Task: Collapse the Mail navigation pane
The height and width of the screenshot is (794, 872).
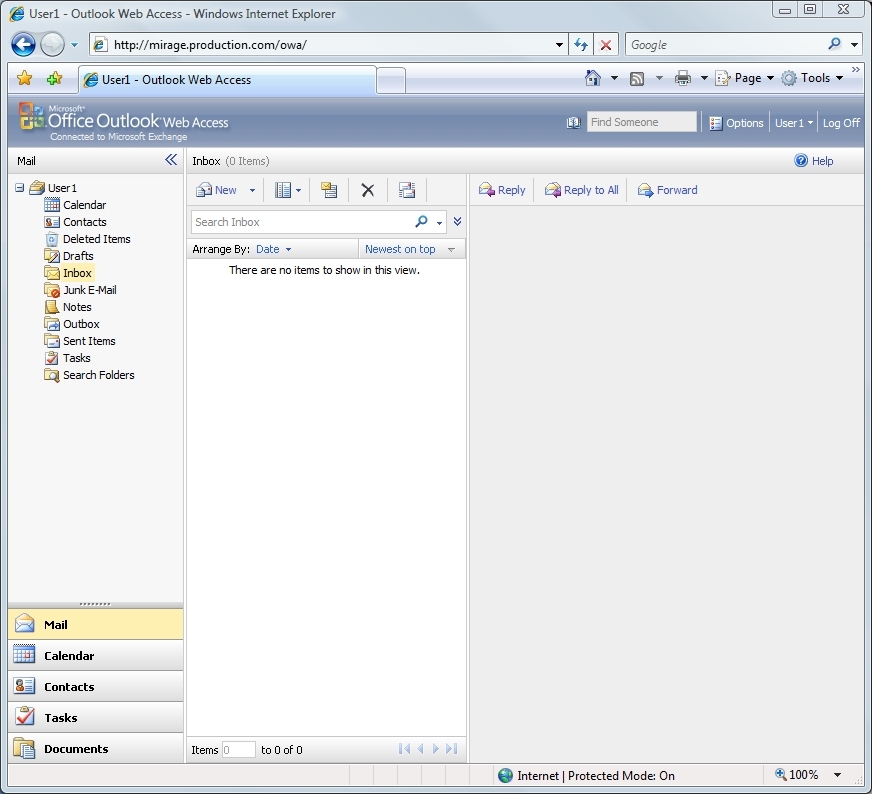Action: pos(171,160)
